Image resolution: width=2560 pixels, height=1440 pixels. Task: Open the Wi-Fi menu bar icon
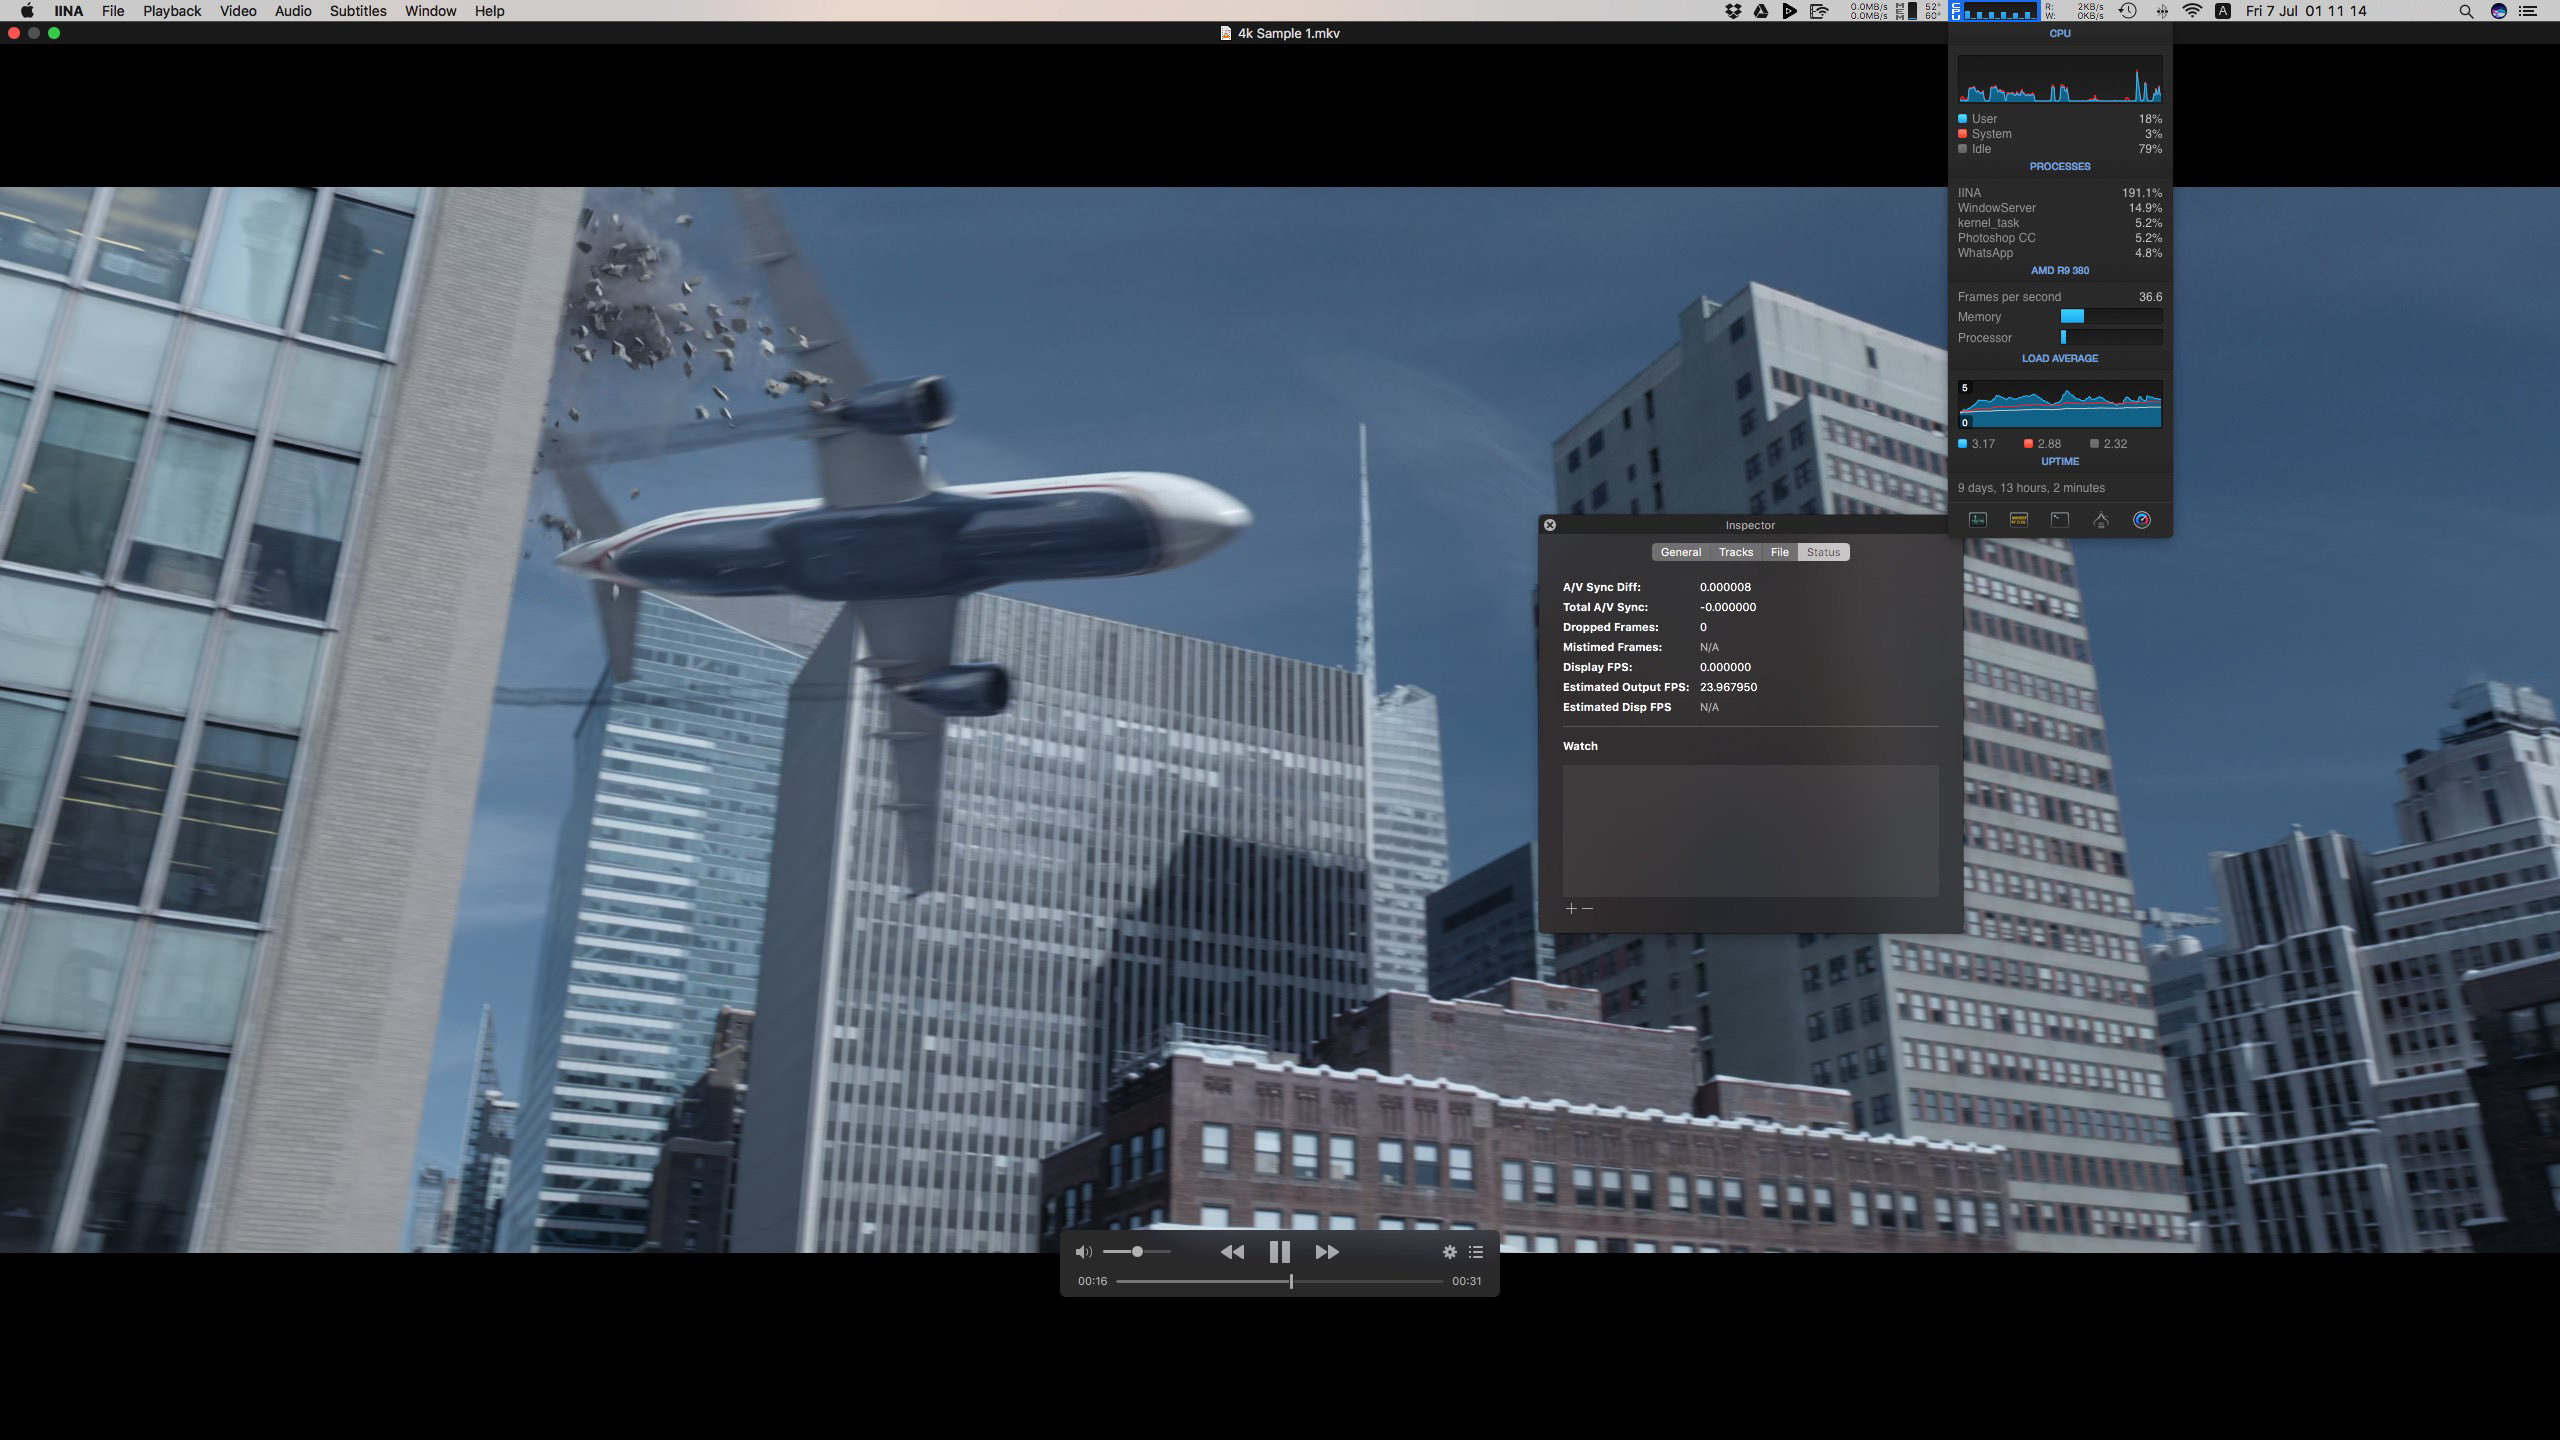[2192, 11]
